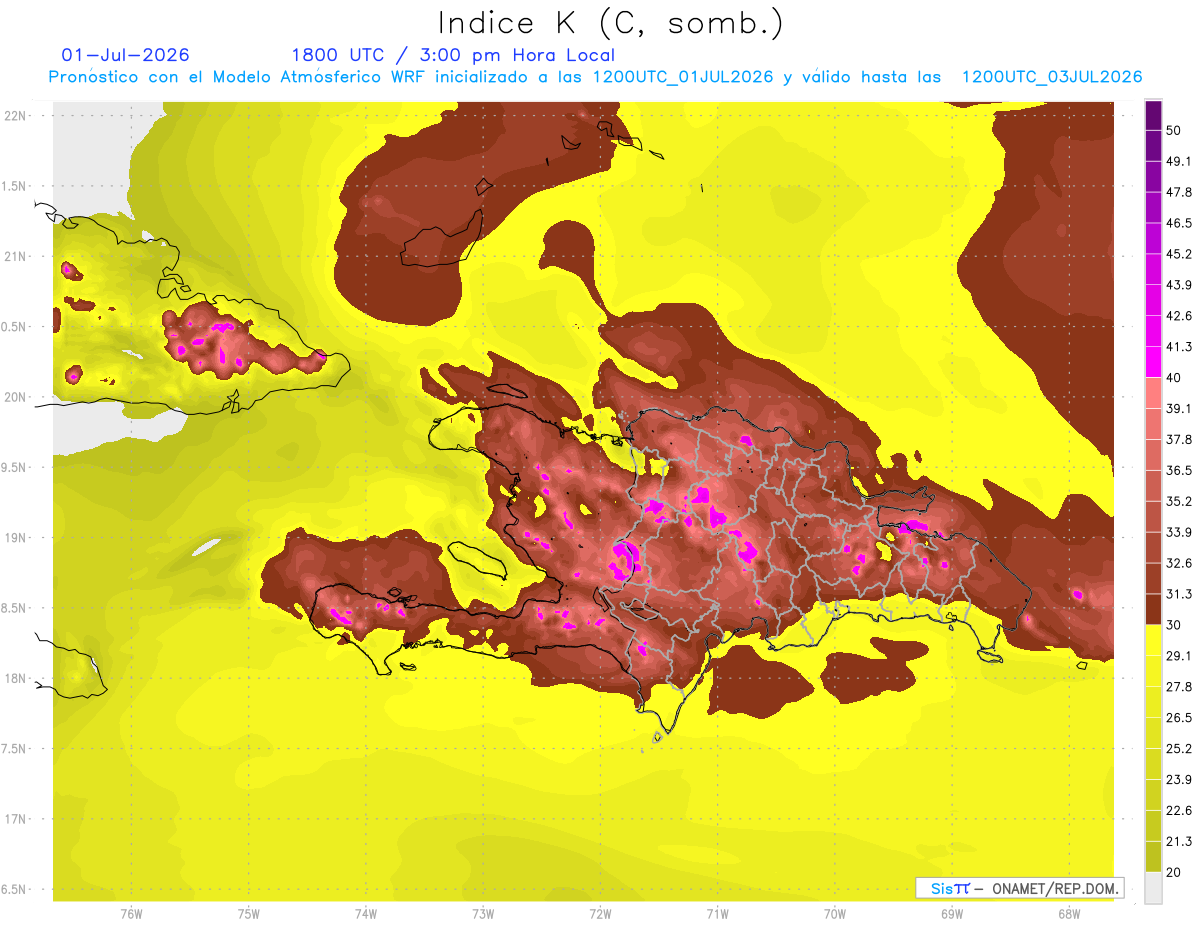Click the olive legend band just above 20
1200x927 pixels.
1153,856
